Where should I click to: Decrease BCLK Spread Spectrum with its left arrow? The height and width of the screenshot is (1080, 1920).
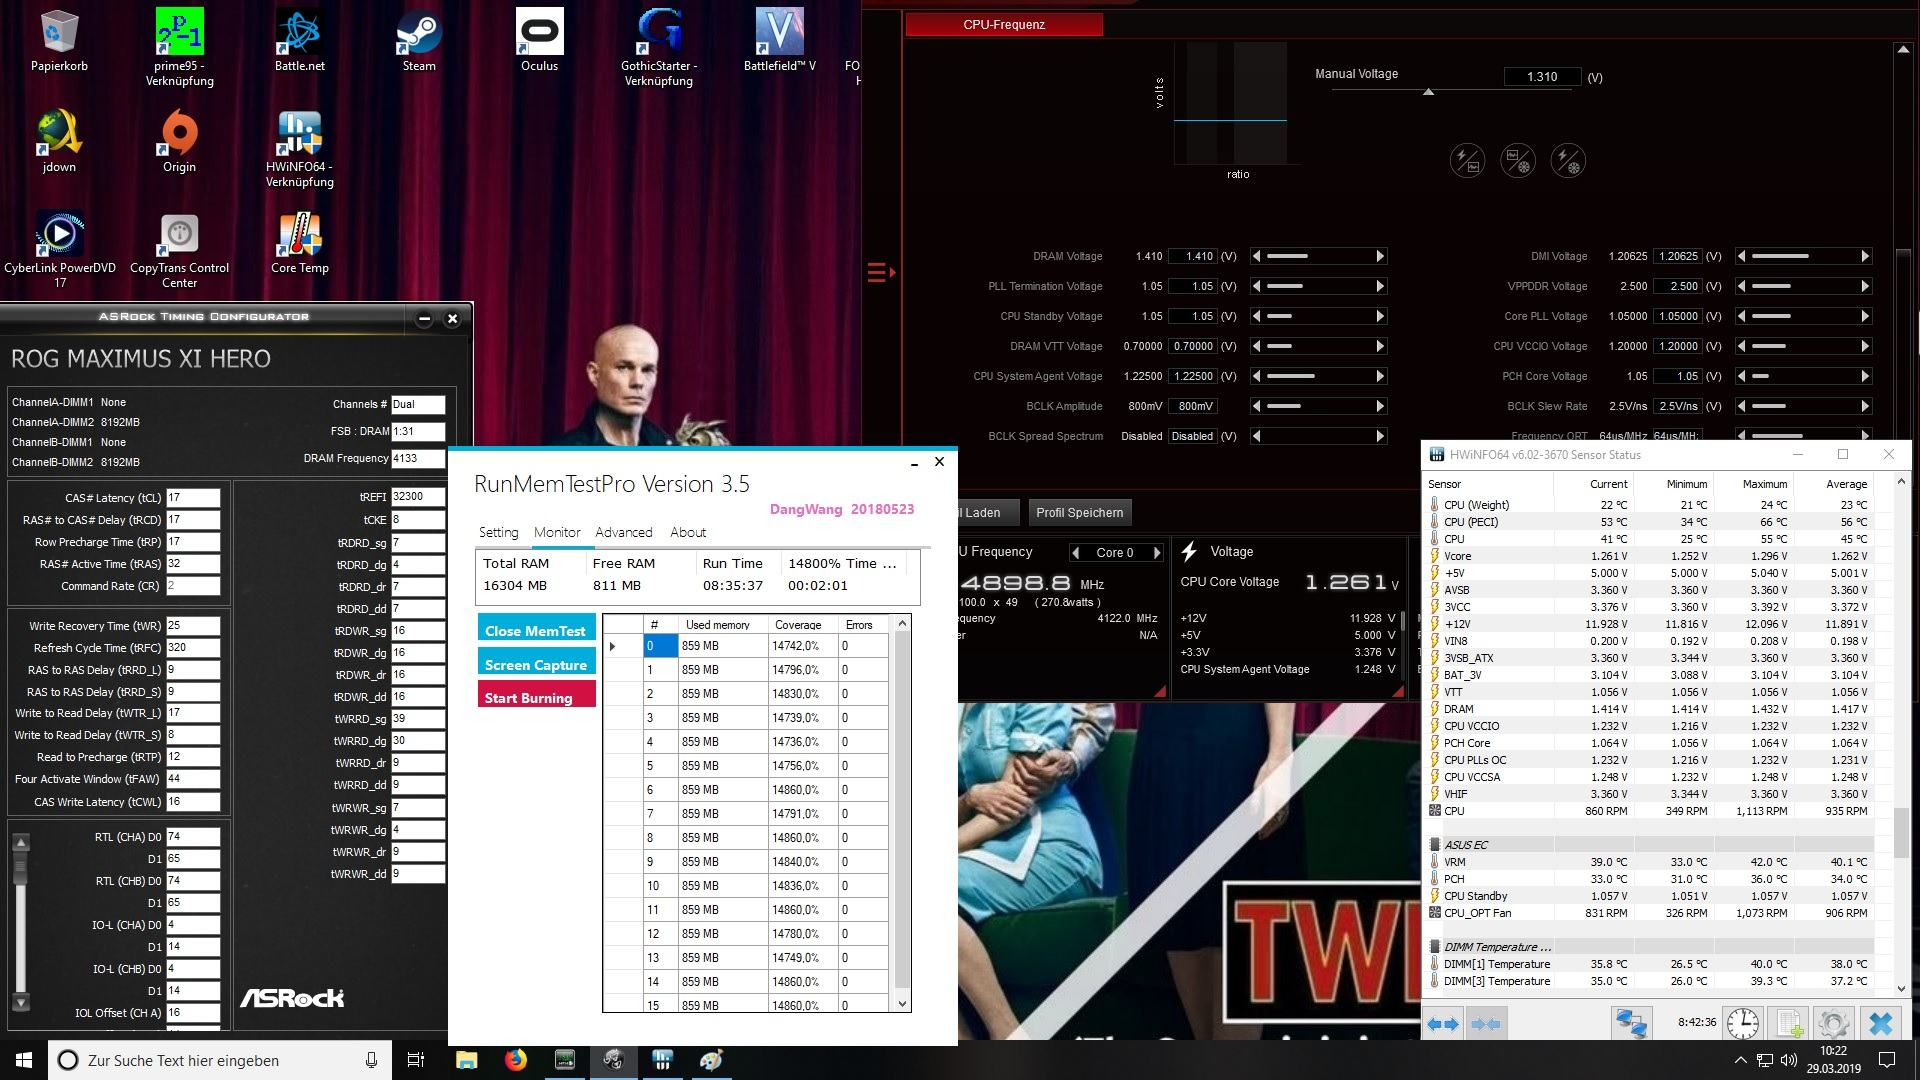1257,436
